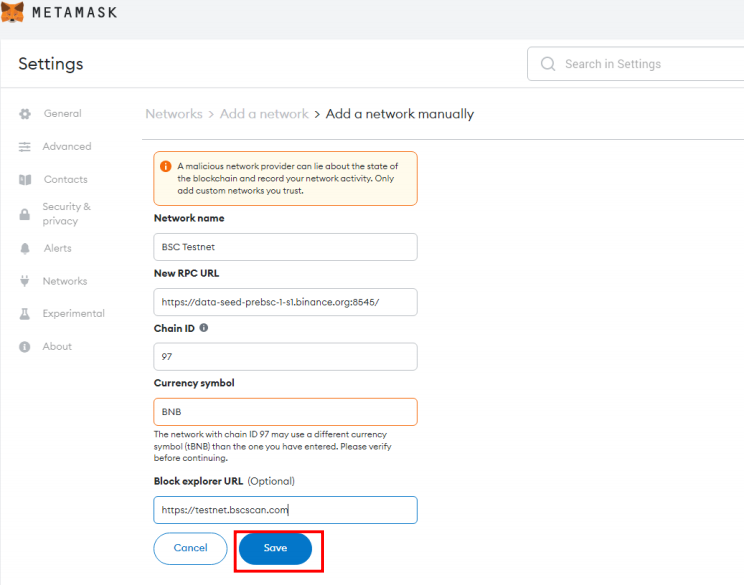Focus the Network name field
The image size is (744, 585).
pos(285,247)
